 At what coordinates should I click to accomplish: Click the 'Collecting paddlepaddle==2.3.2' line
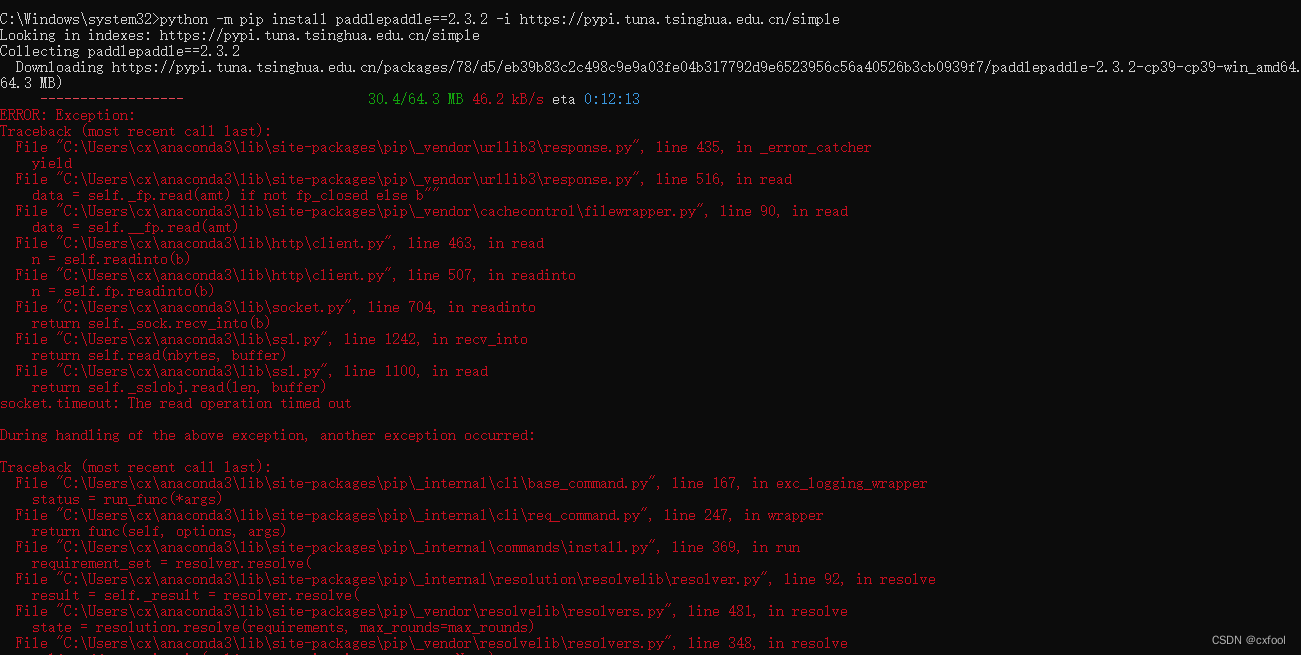click(120, 51)
